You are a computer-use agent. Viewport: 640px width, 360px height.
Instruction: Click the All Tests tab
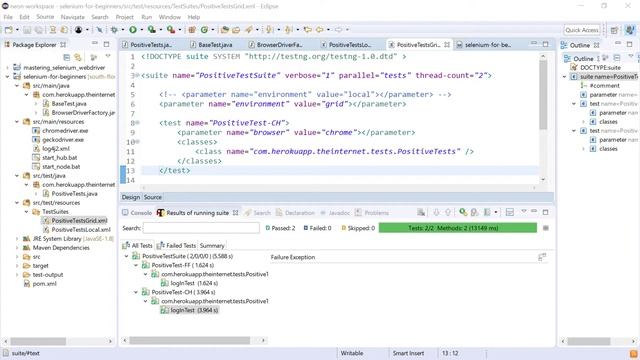coord(138,245)
